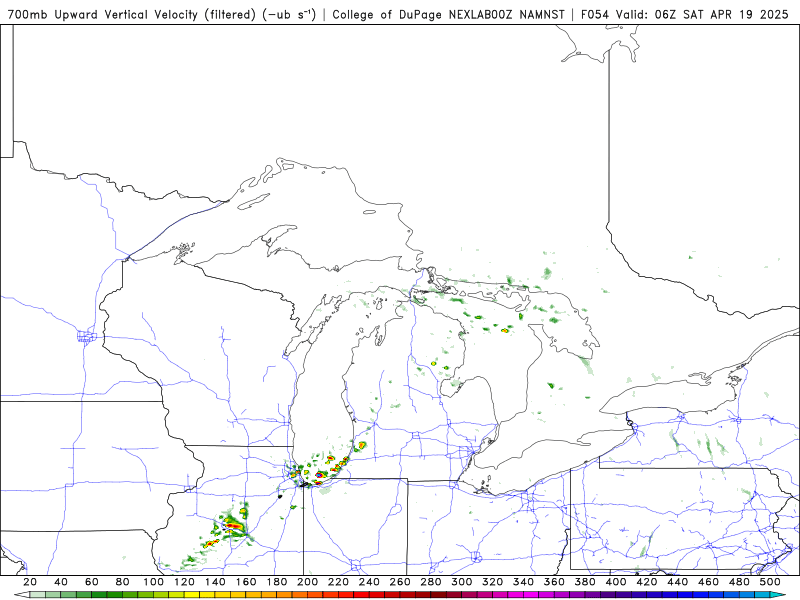Click the colorbar label "340"
Screen dimensions: 800x600
(523, 582)
